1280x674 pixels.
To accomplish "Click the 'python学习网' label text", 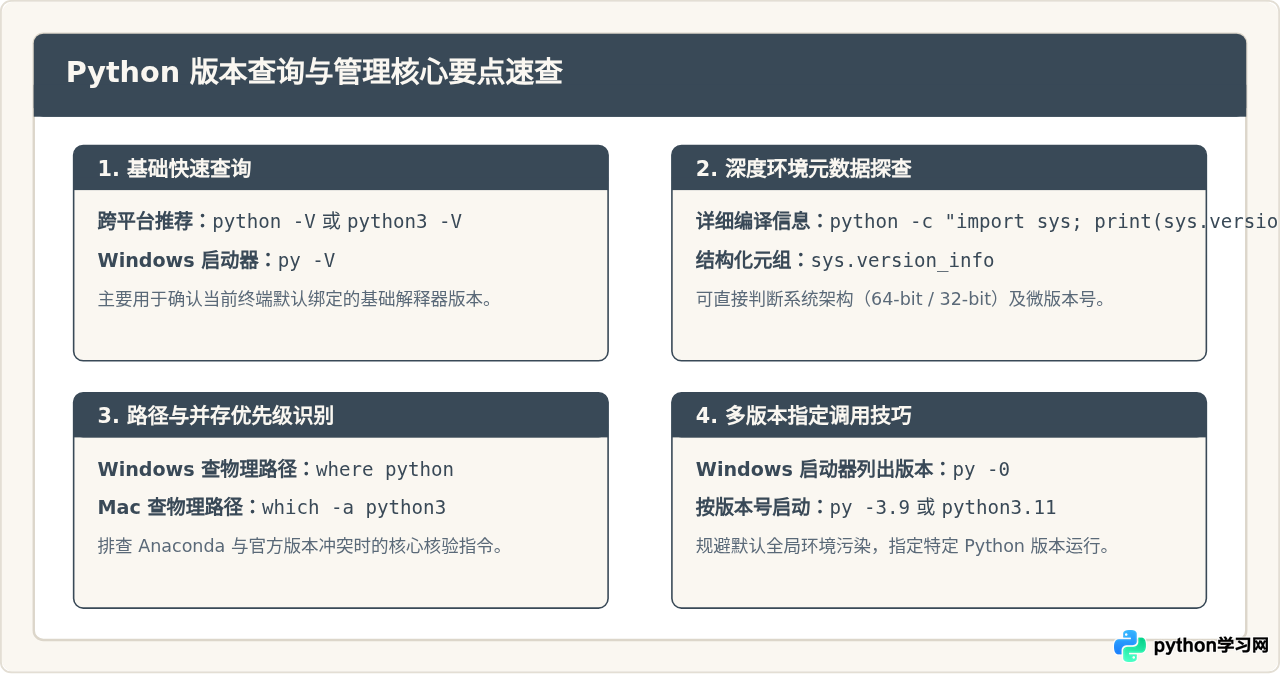I will pos(1211,646).
